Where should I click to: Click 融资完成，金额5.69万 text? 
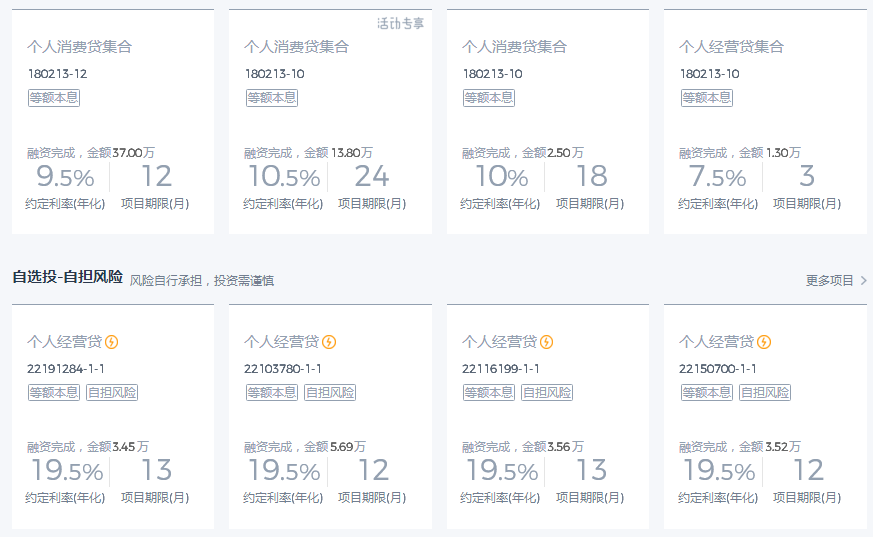[305, 447]
